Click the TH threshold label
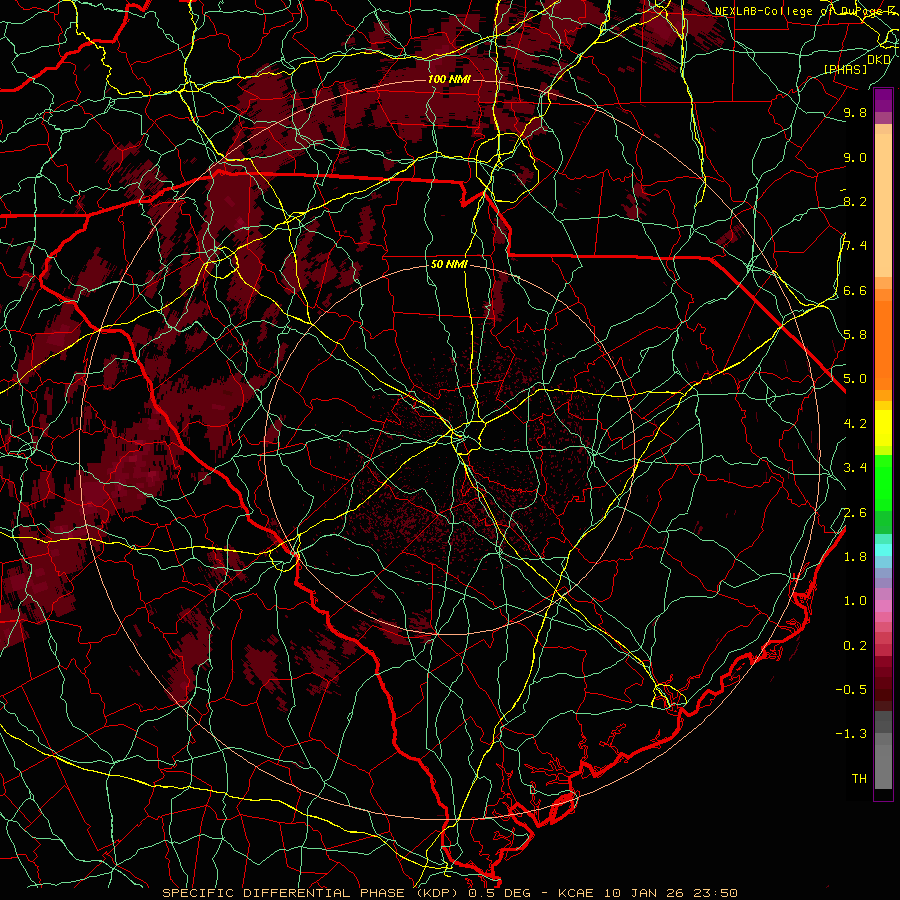Image resolution: width=900 pixels, height=900 pixels. 859,778
